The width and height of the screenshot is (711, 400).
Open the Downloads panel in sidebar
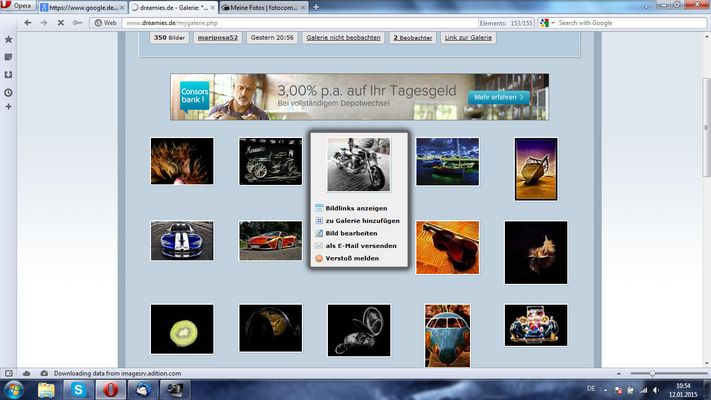[9, 74]
